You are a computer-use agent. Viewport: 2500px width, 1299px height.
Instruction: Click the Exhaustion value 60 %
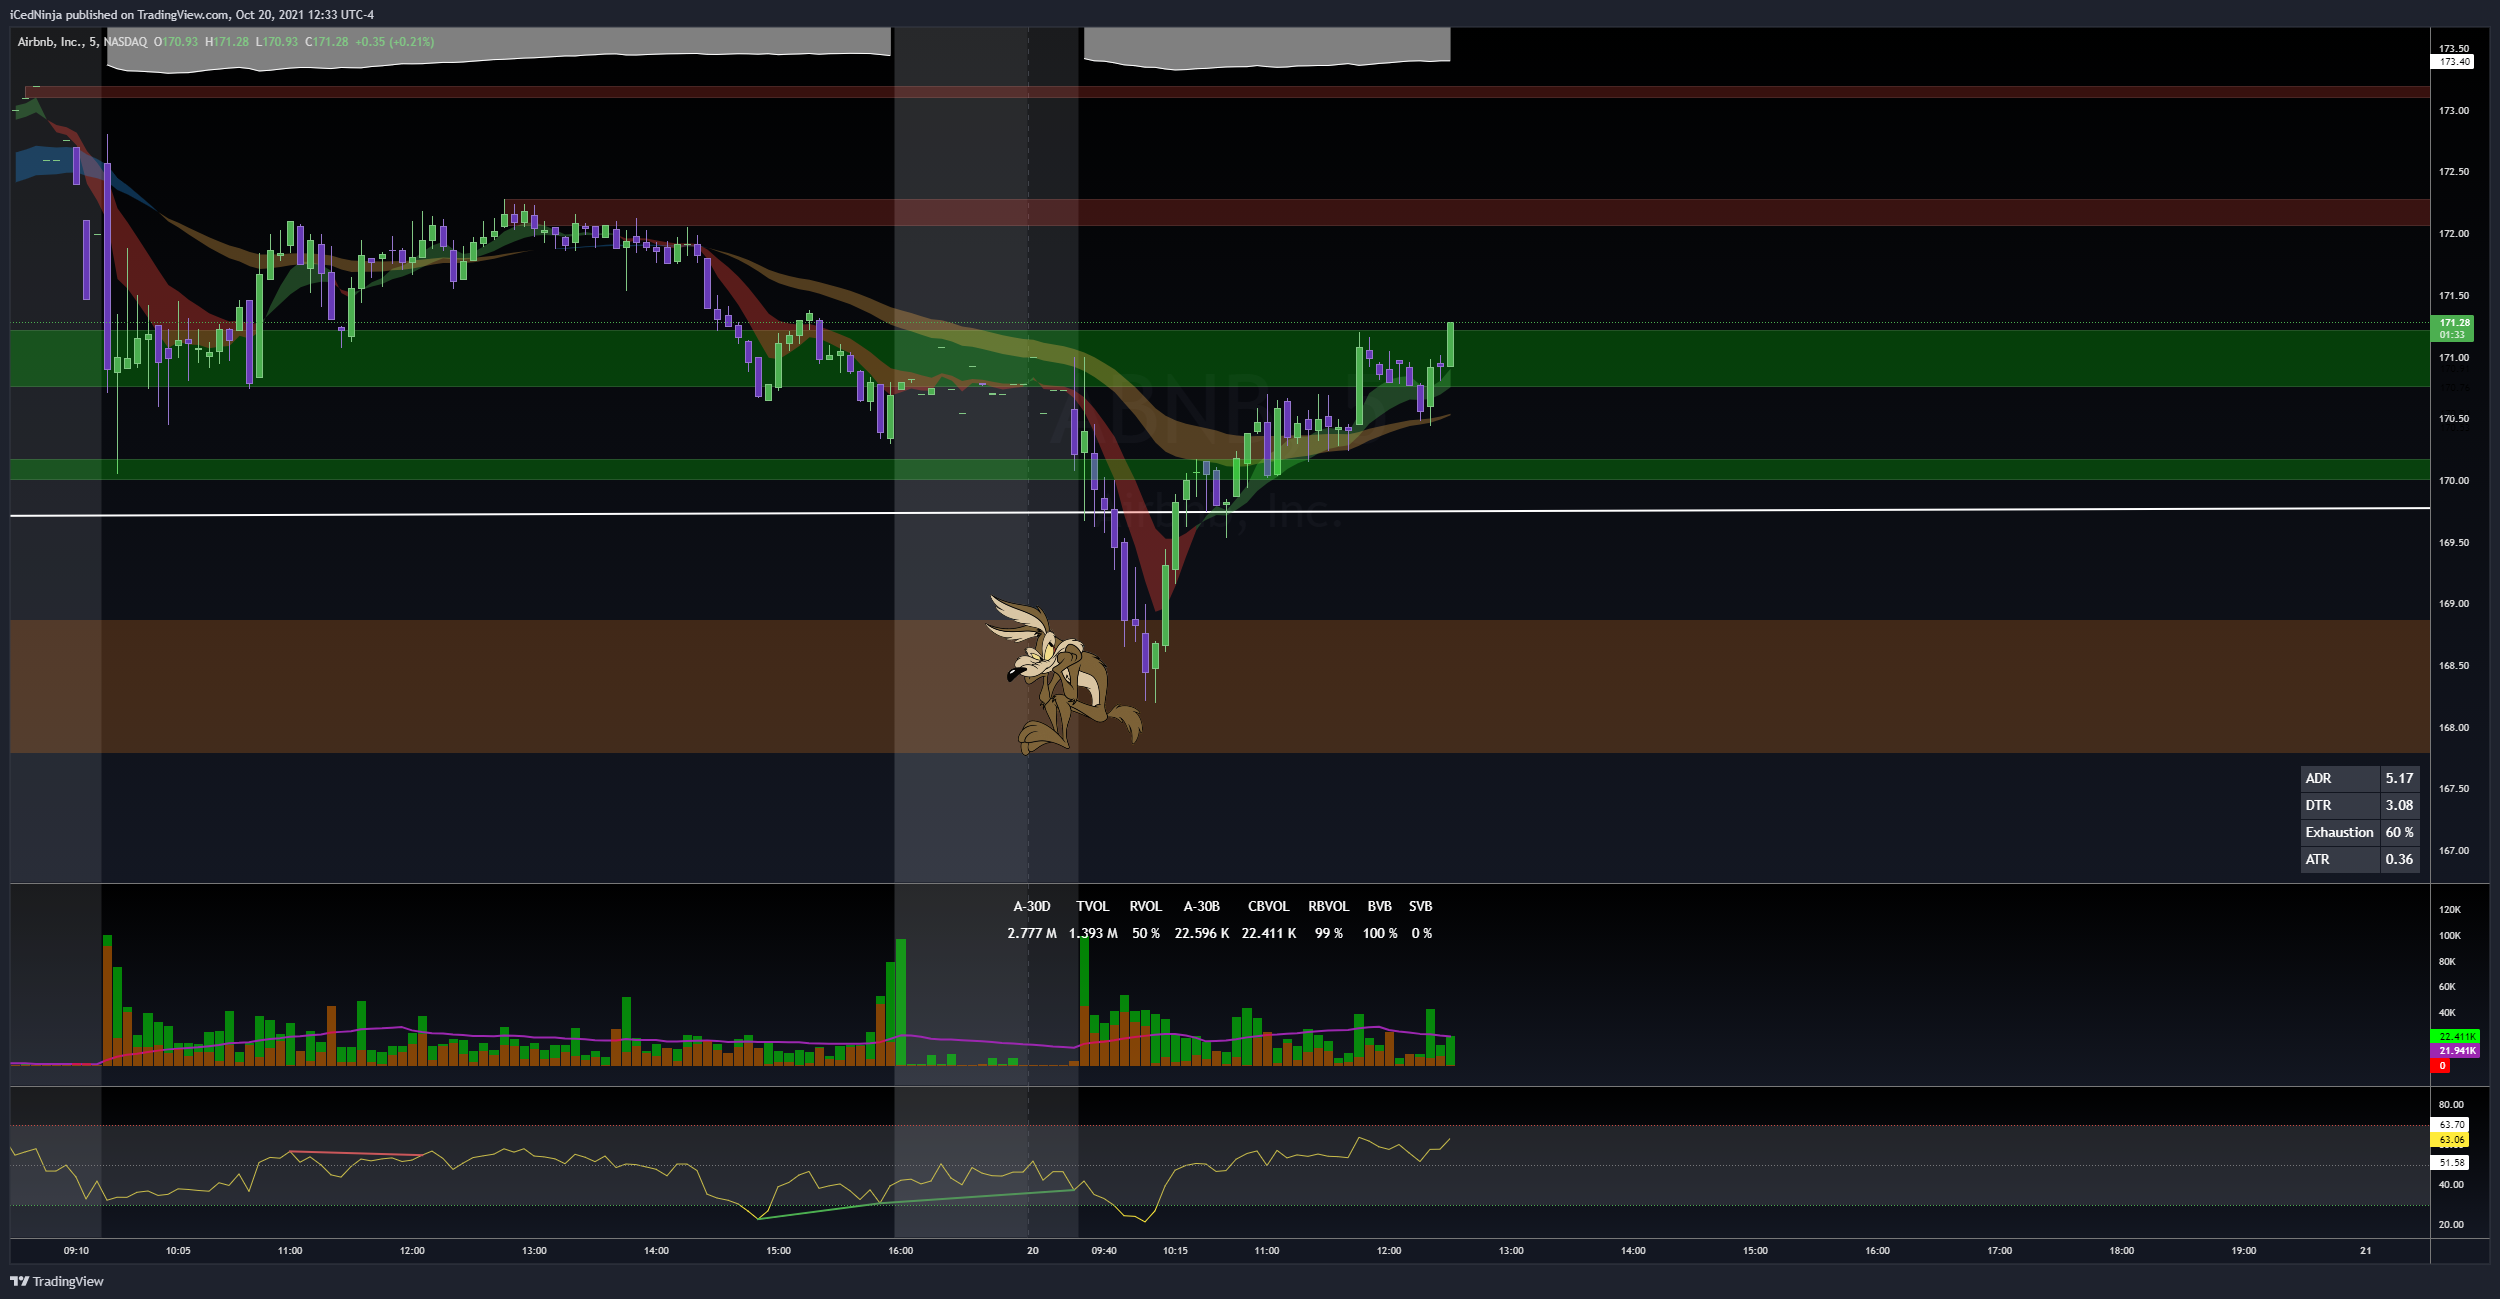[x=2399, y=832]
